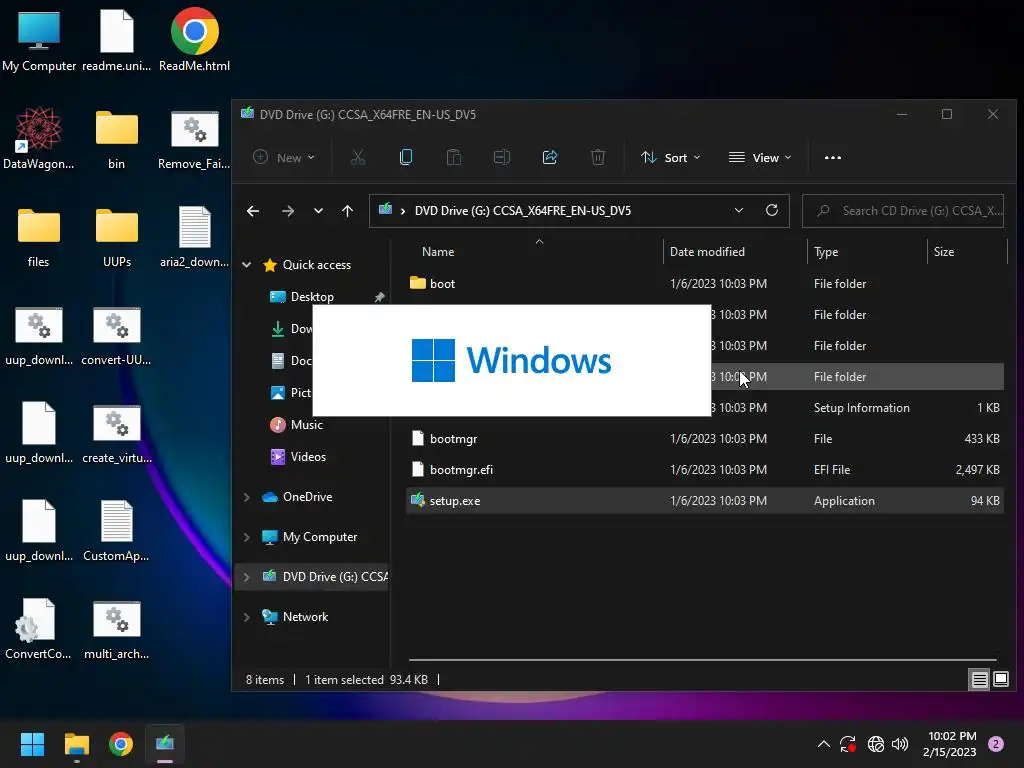1024x768 pixels.
Task: Select the CustomAp... text file on desktop
Action: click(116, 530)
